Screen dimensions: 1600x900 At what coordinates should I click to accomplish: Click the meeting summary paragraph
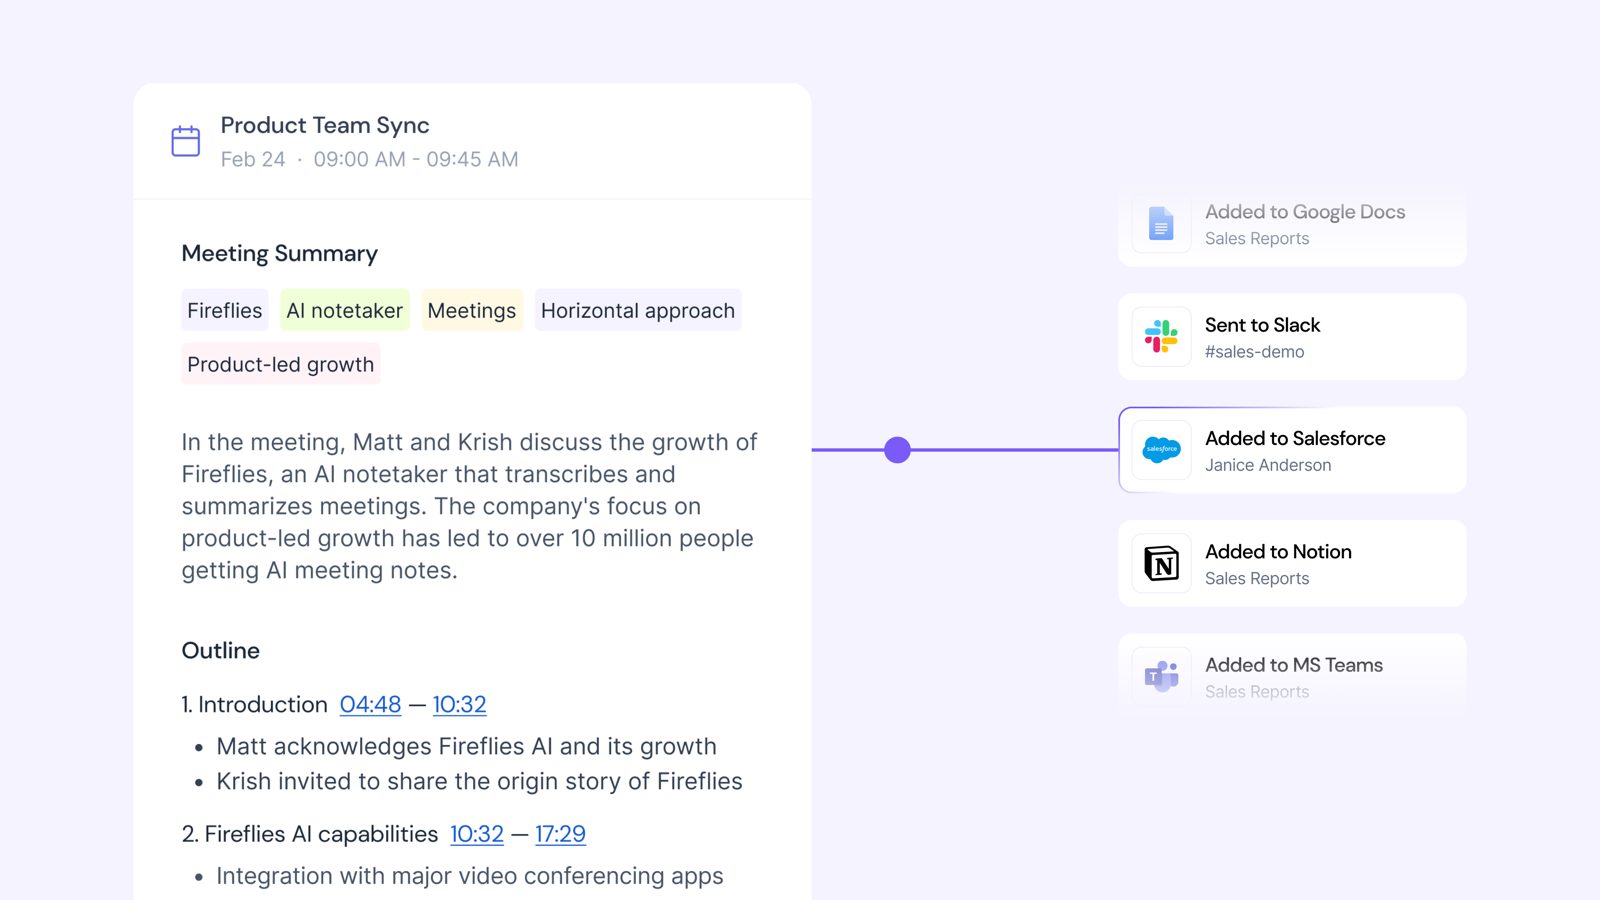(469, 506)
